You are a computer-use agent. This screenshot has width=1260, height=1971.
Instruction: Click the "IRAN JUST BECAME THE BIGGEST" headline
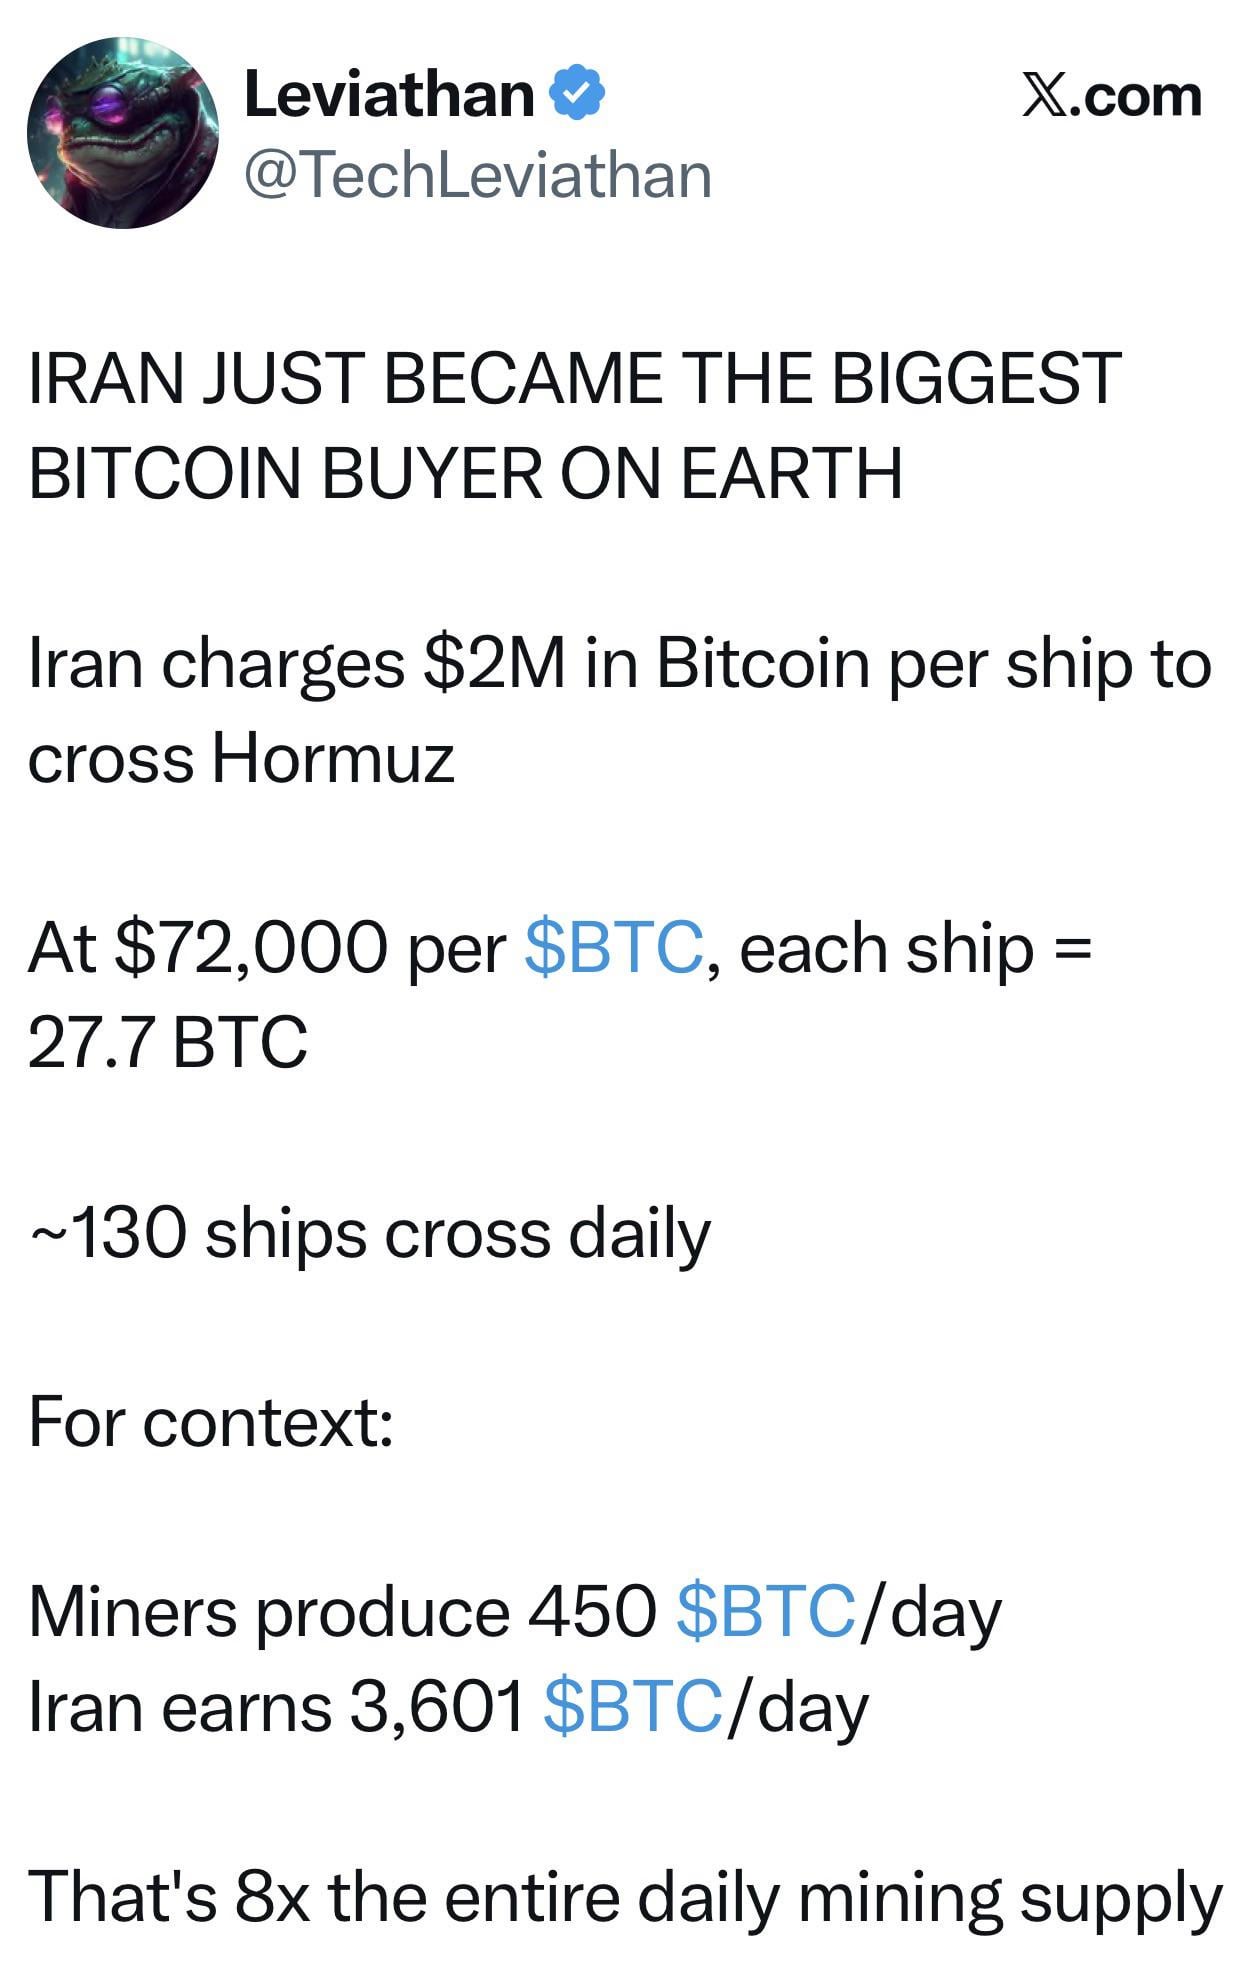point(574,378)
